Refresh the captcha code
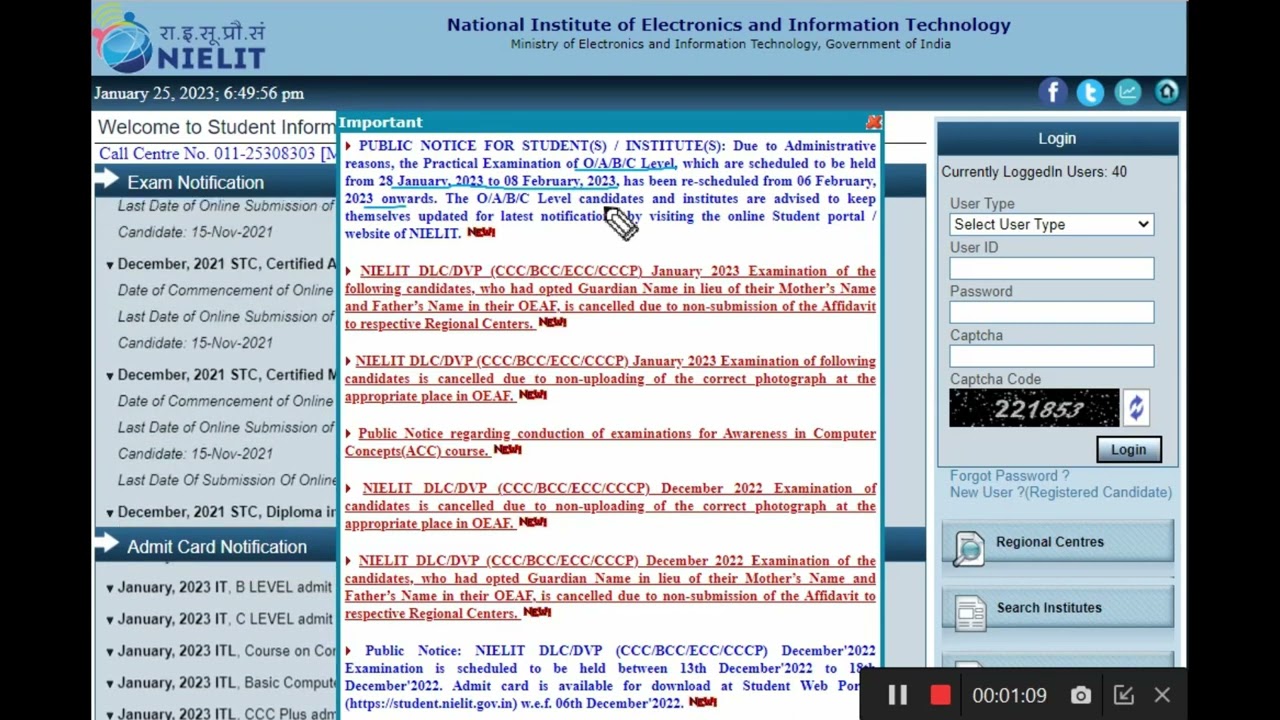 point(1136,407)
